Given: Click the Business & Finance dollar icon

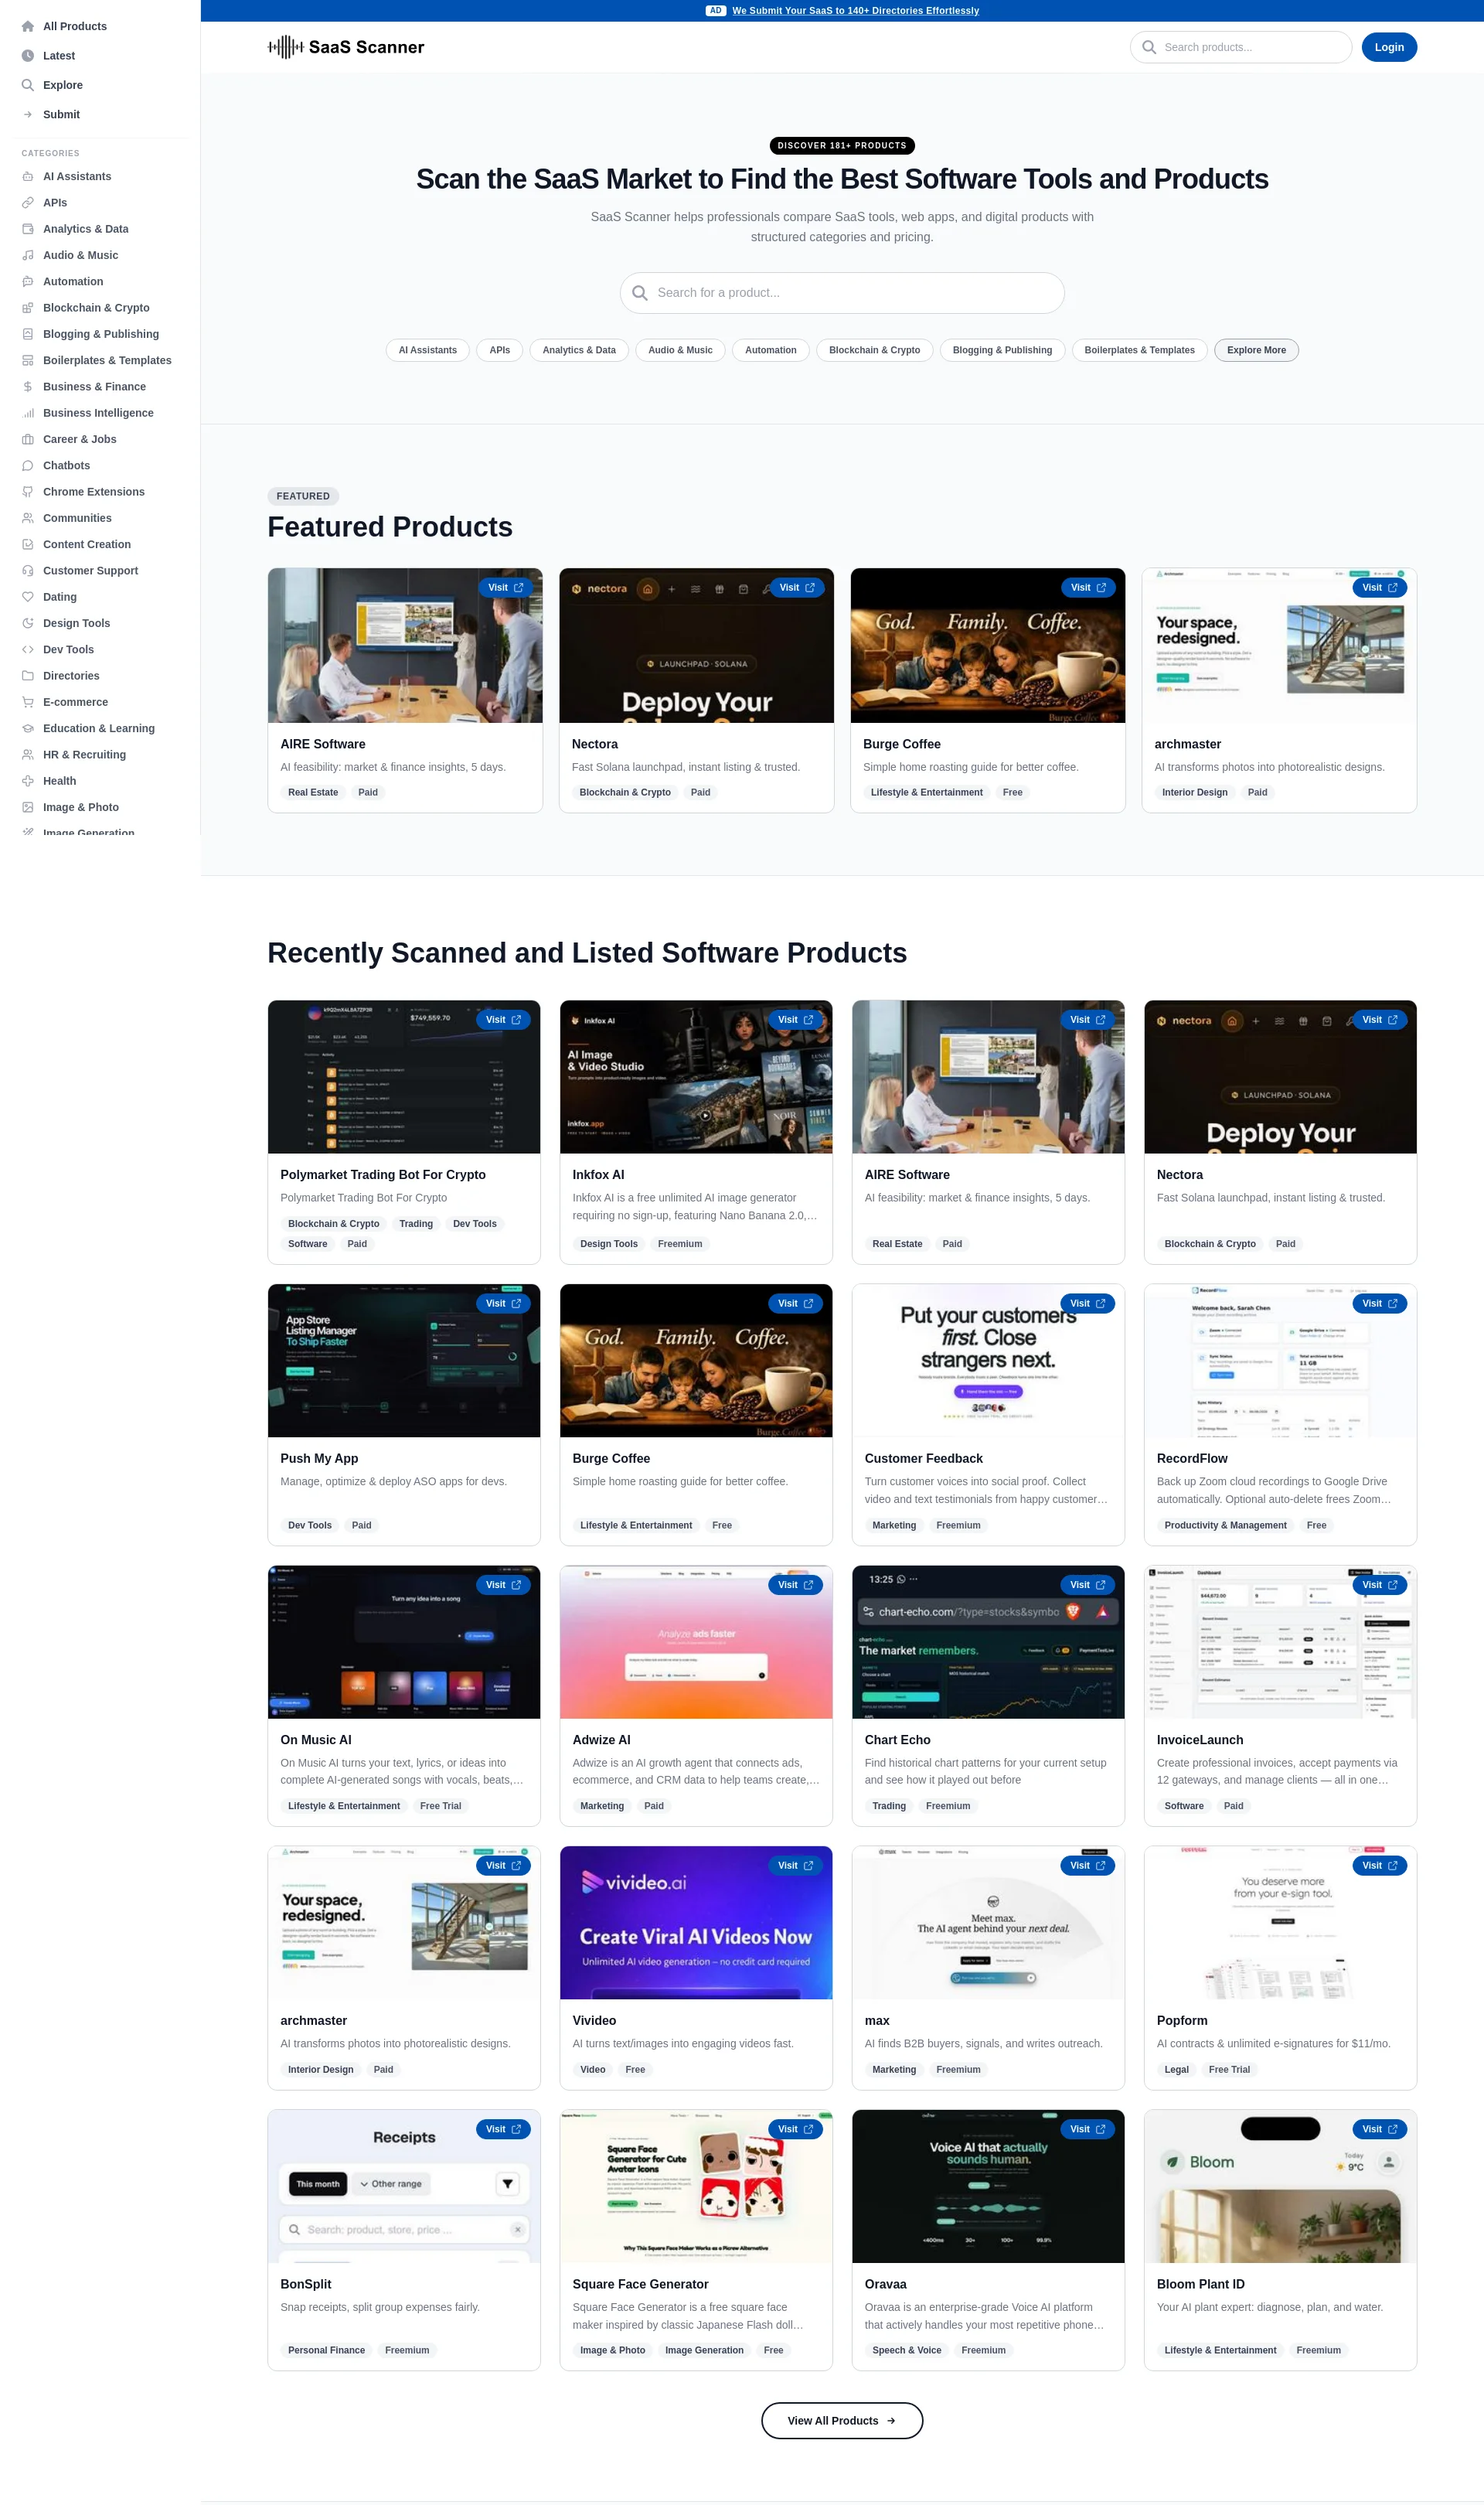Looking at the screenshot, I should pyautogui.click(x=28, y=387).
